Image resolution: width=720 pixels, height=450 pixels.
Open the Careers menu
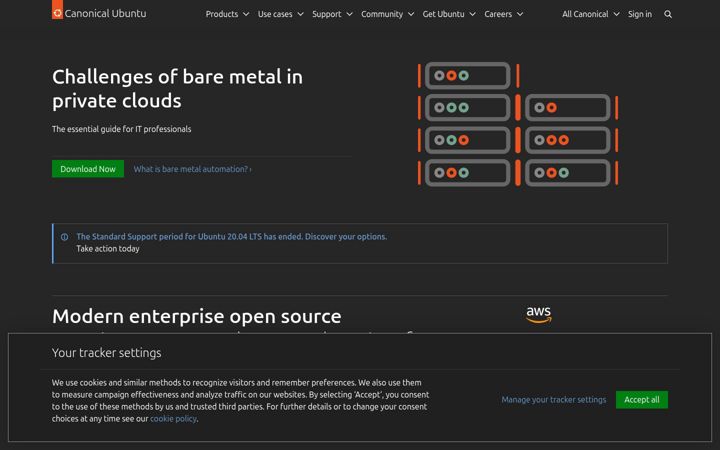pyautogui.click(x=504, y=14)
